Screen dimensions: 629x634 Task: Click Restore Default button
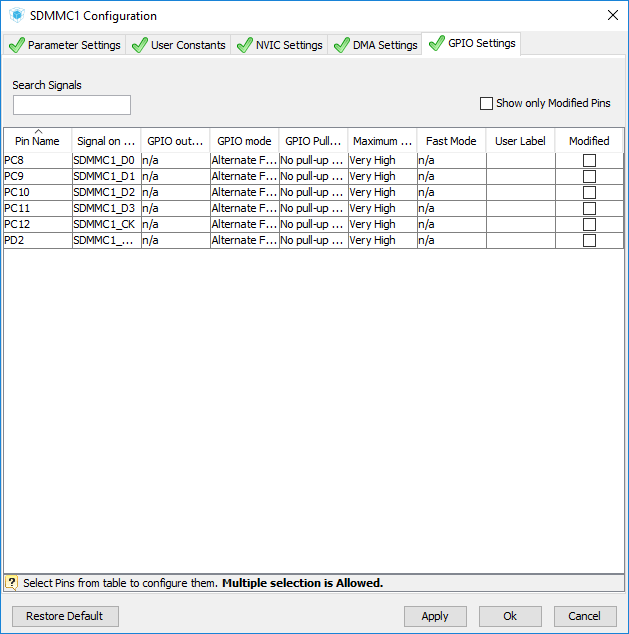[x=65, y=616]
